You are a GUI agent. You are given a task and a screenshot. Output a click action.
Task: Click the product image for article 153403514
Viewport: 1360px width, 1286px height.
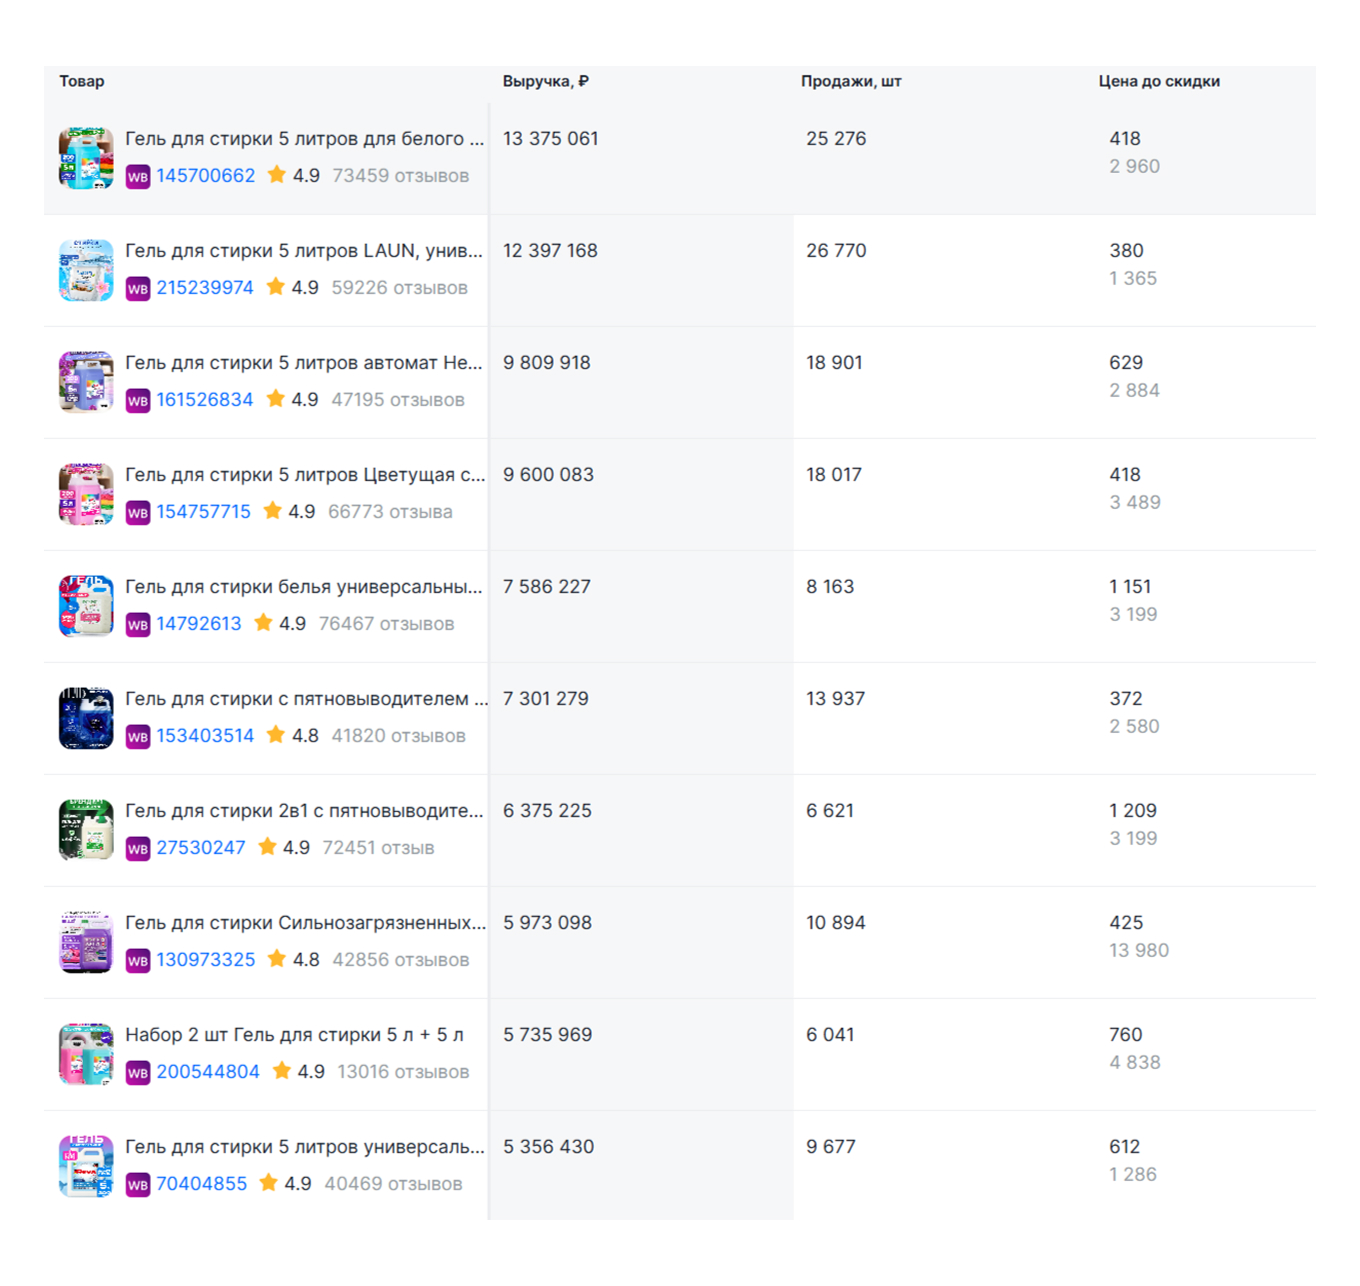tap(86, 718)
